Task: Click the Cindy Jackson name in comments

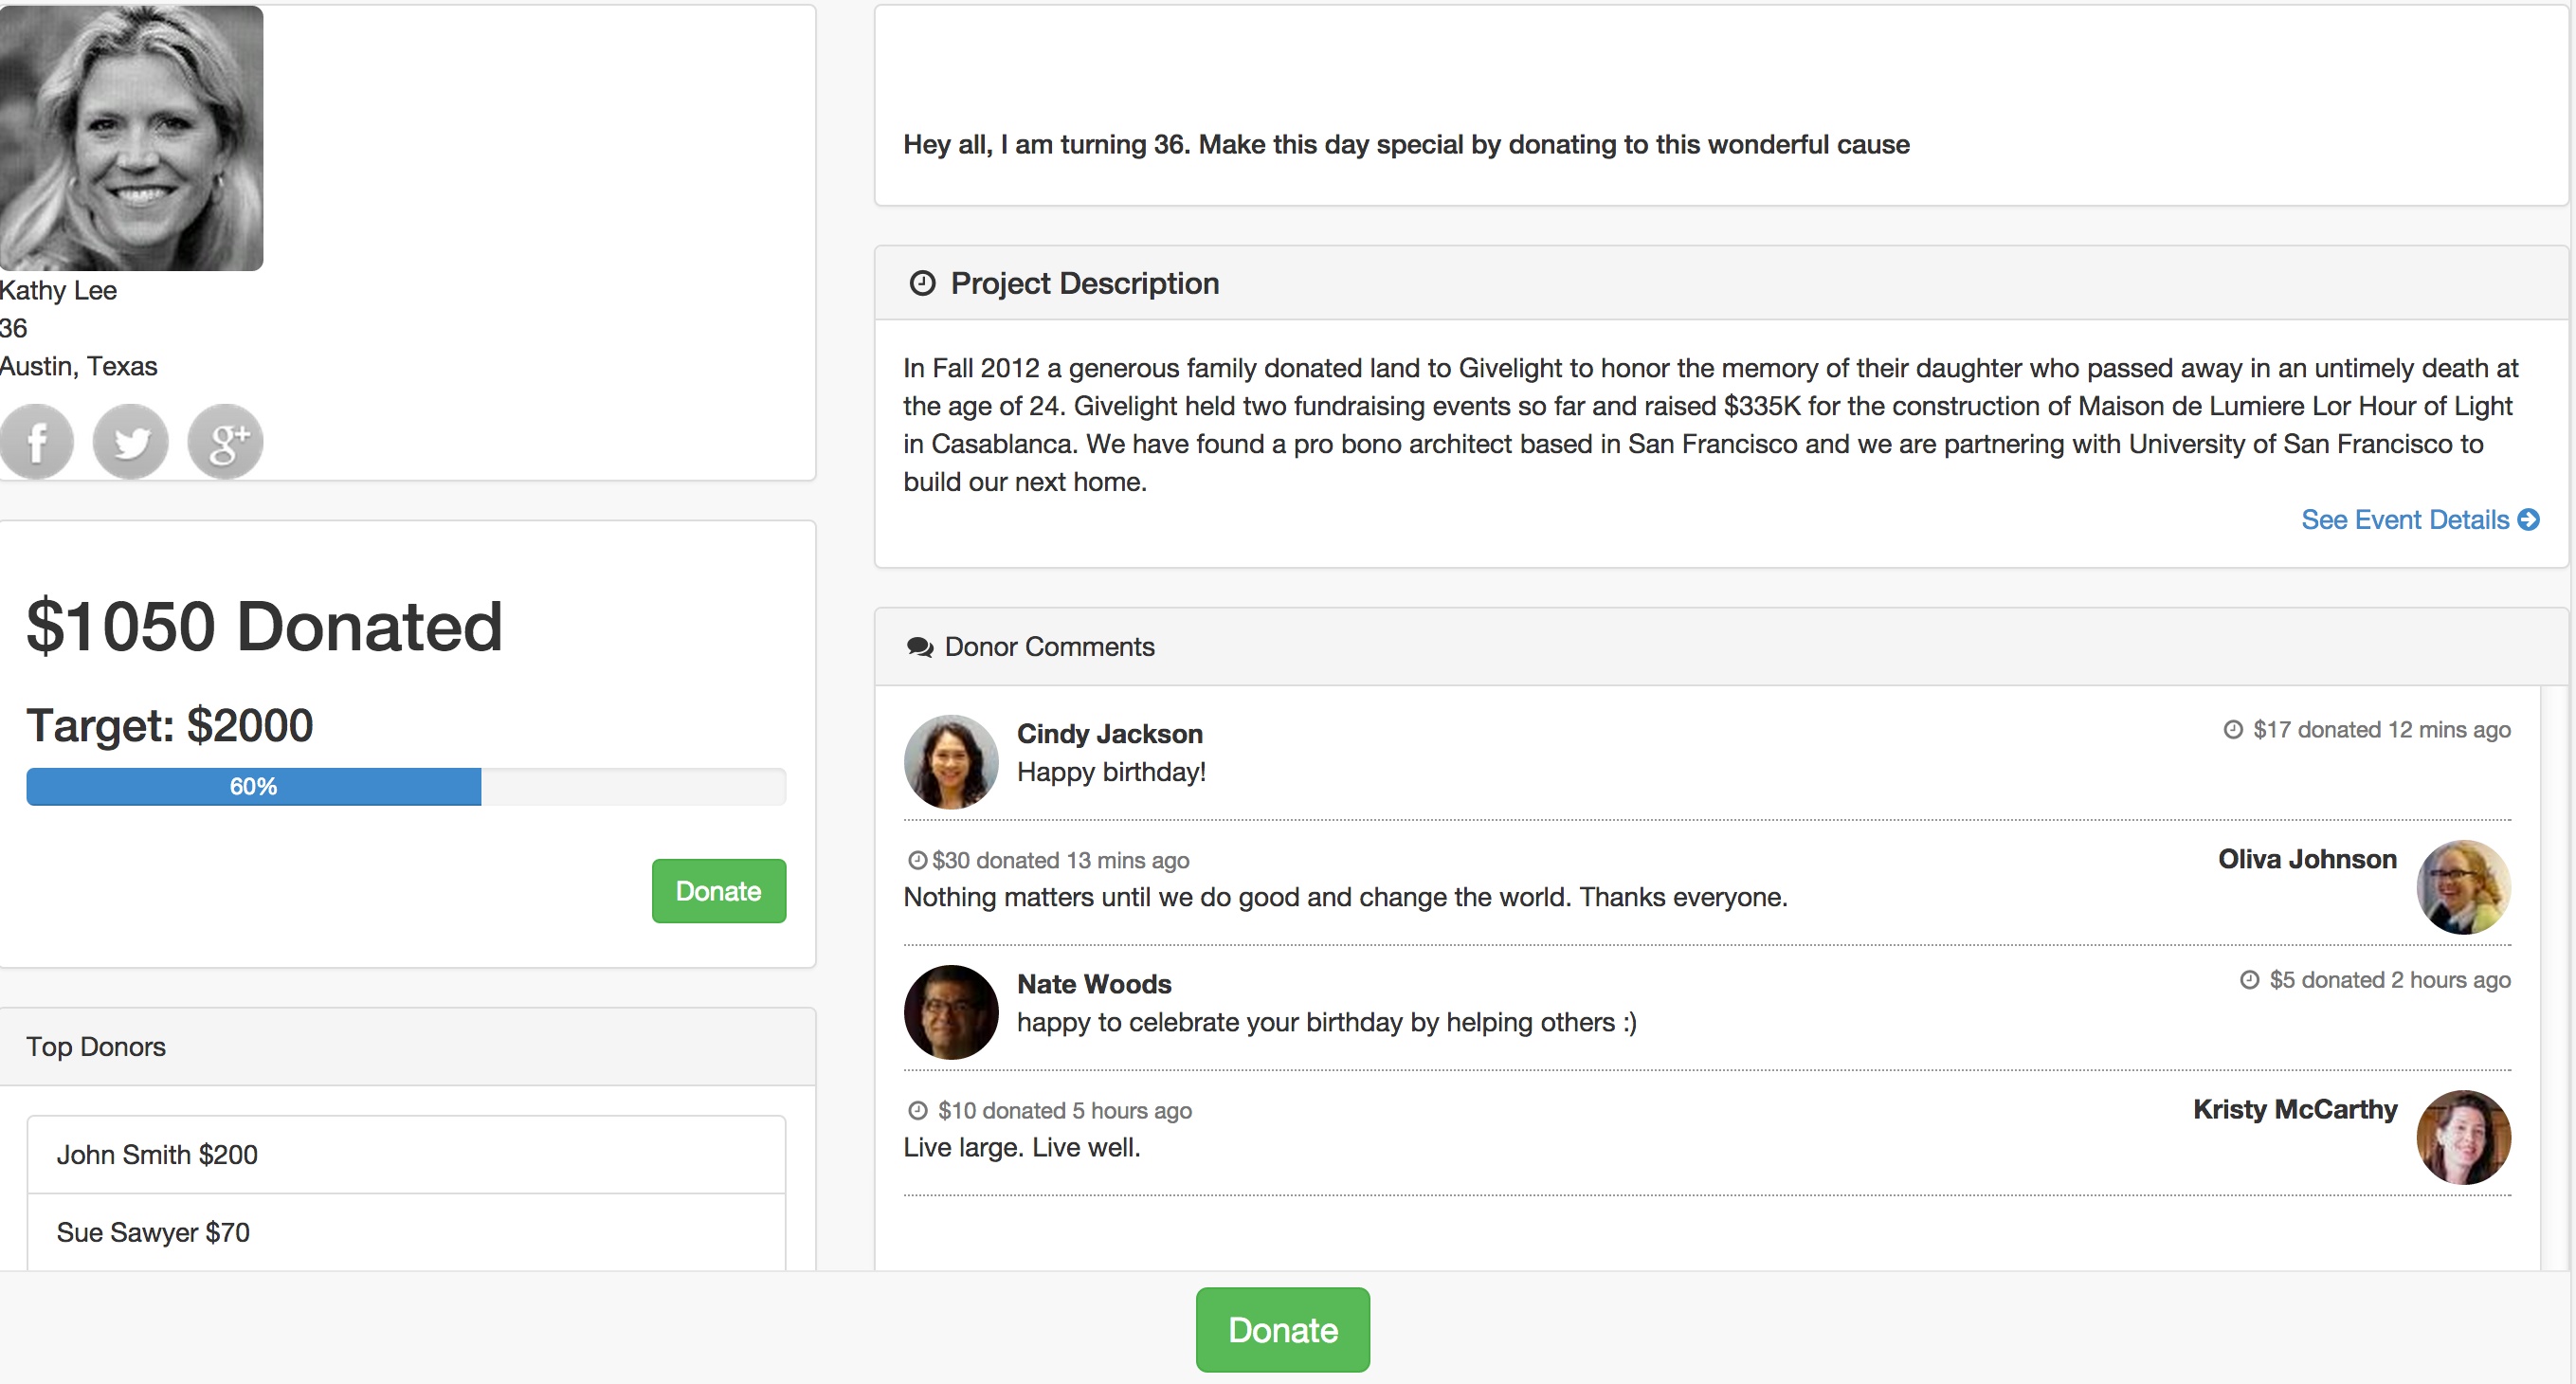Action: tap(1109, 733)
